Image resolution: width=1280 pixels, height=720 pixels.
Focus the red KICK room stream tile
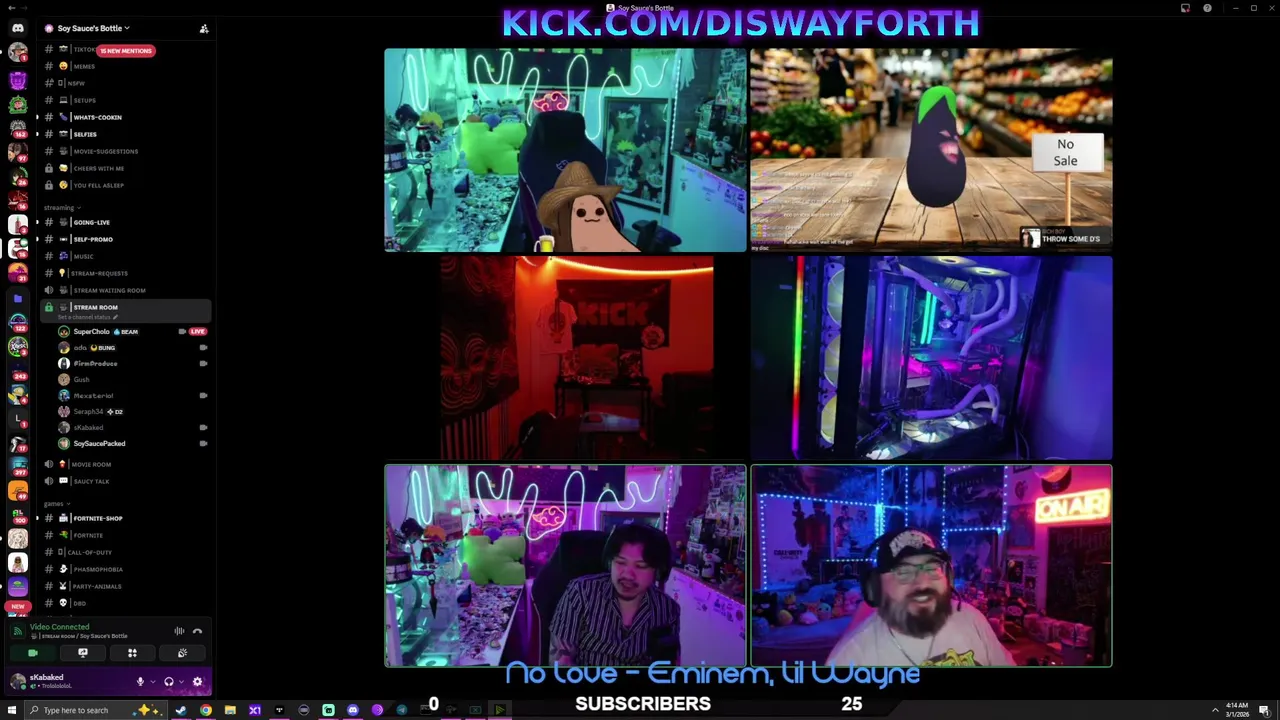[x=577, y=358]
